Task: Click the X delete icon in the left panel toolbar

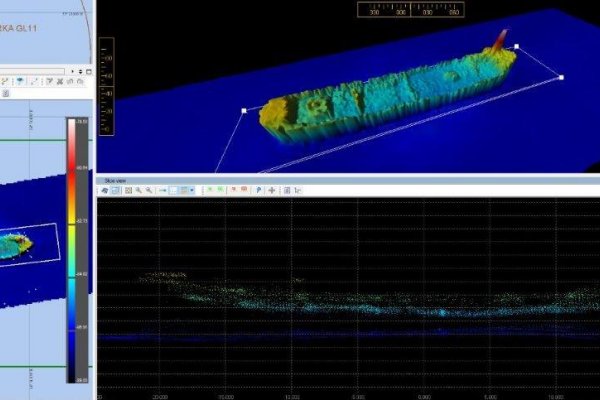Action: point(60,81)
